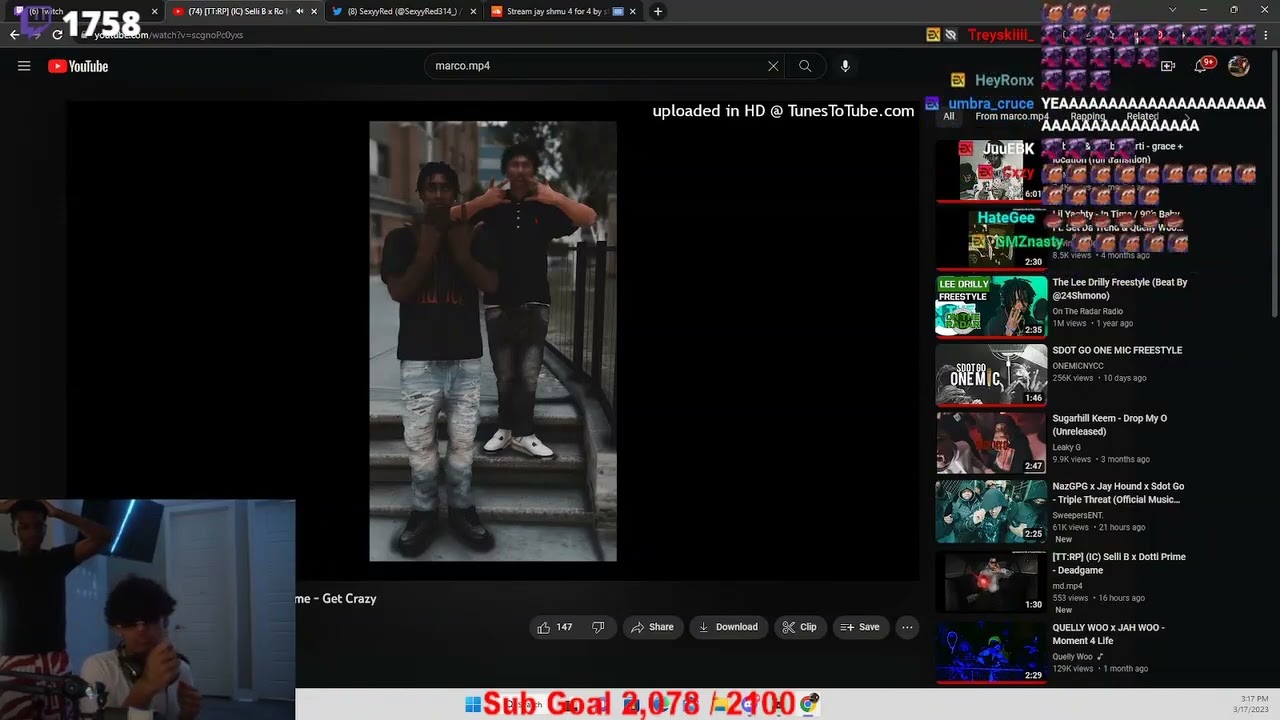
Task: Select the All filter chip
Action: [x=948, y=116]
